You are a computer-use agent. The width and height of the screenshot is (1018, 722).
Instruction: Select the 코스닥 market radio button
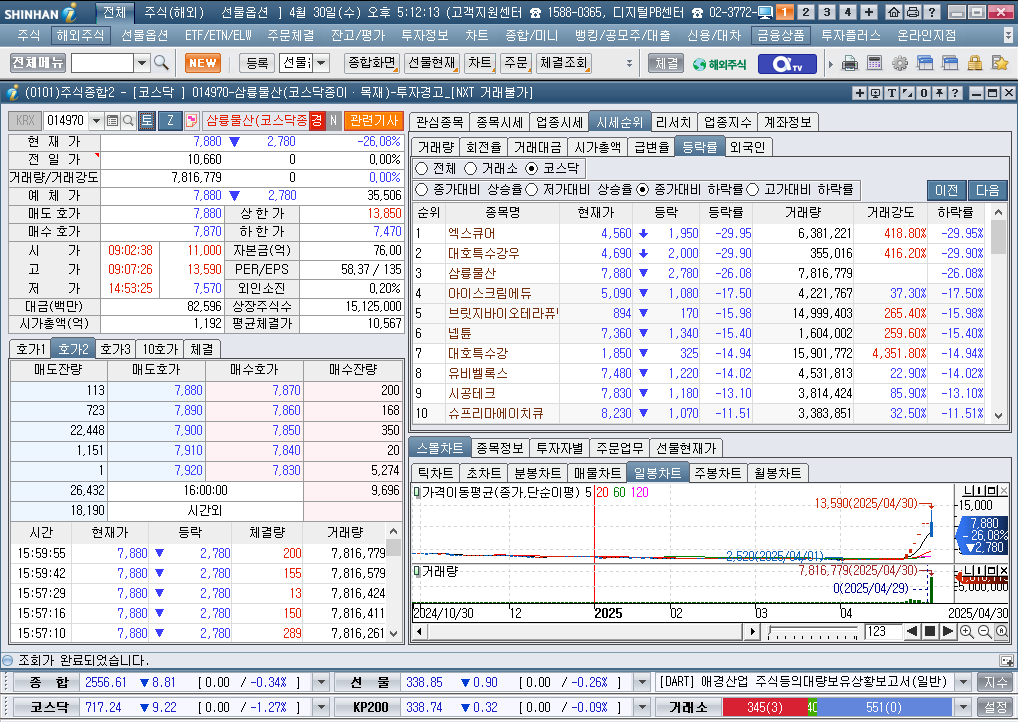532,168
